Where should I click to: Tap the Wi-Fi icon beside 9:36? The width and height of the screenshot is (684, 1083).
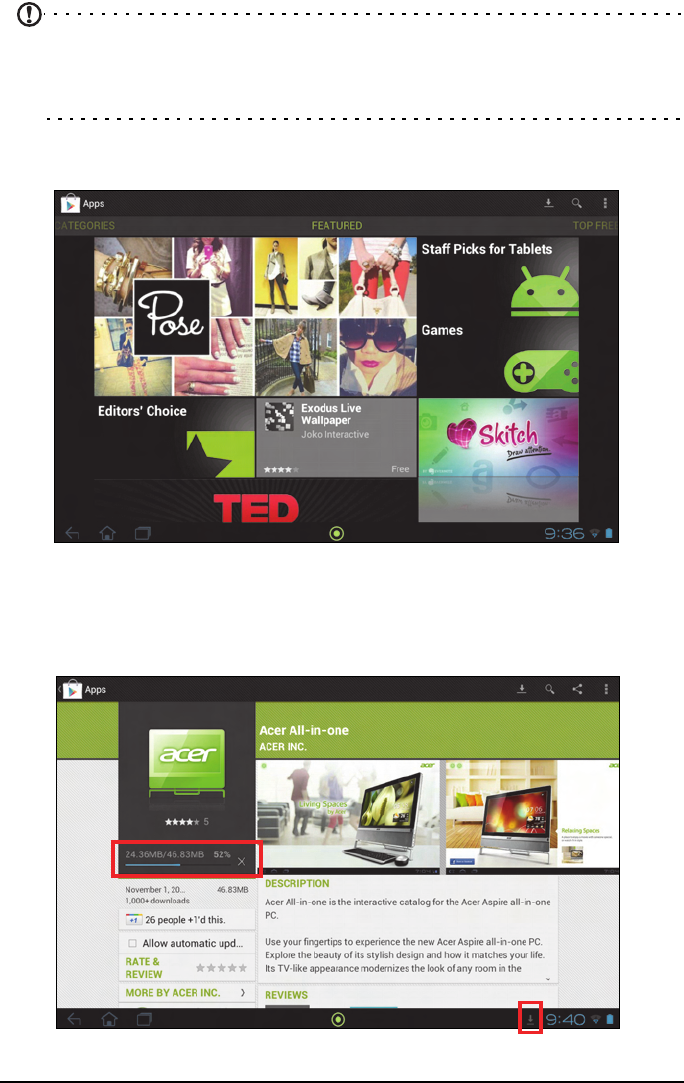pos(595,533)
